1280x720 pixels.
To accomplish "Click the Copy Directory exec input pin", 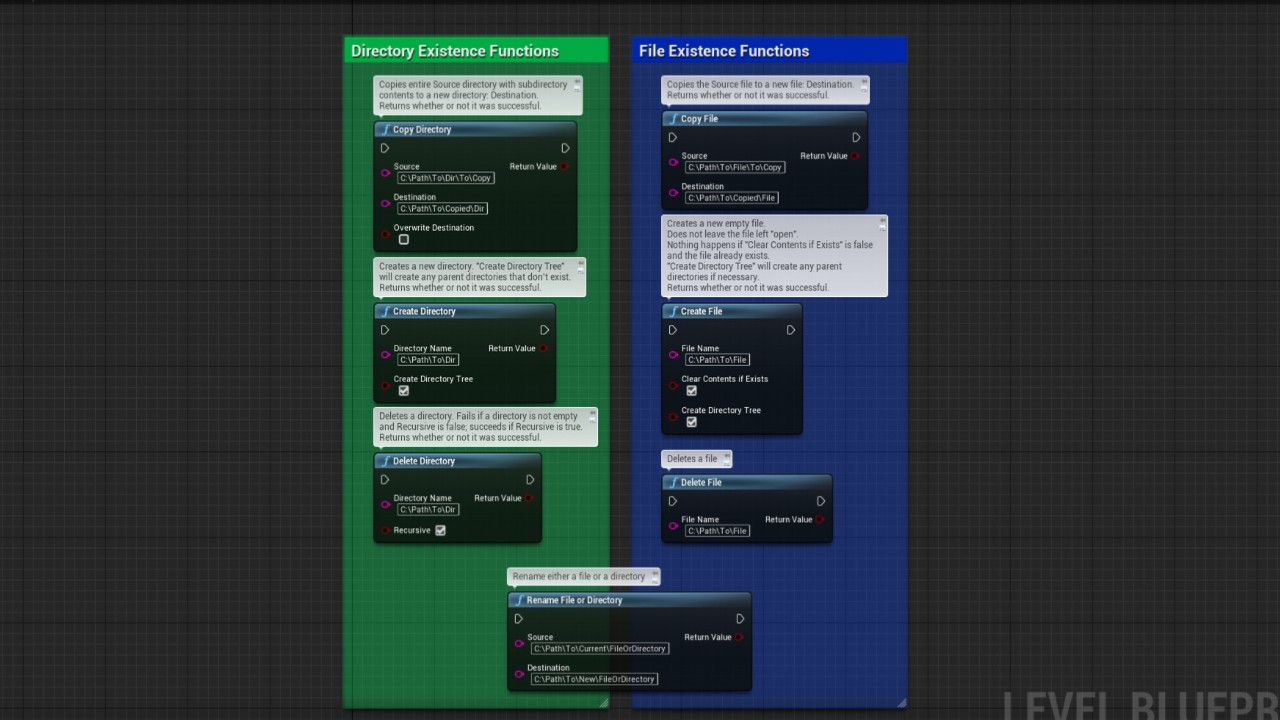I will coord(385,148).
